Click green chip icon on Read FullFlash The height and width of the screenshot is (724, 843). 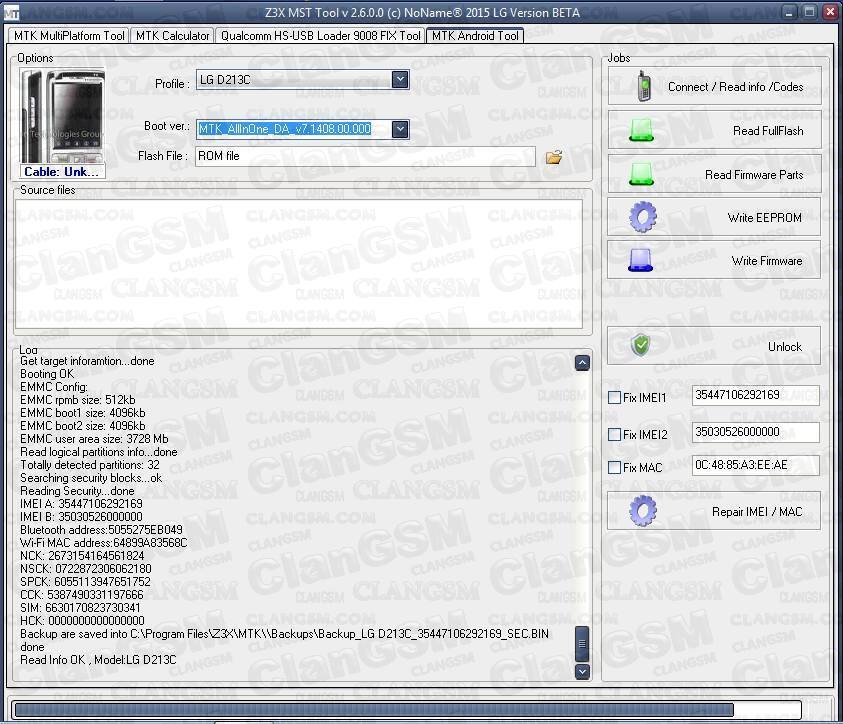(x=641, y=130)
